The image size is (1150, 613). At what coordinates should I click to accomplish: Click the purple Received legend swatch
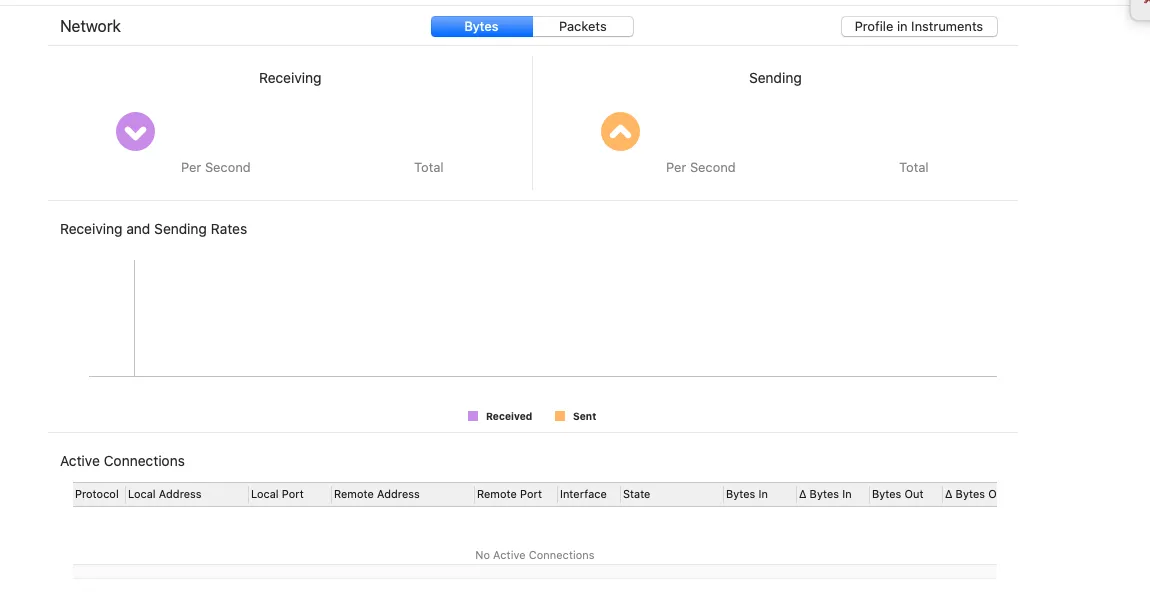pyautogui.click(x=473, y=416)
